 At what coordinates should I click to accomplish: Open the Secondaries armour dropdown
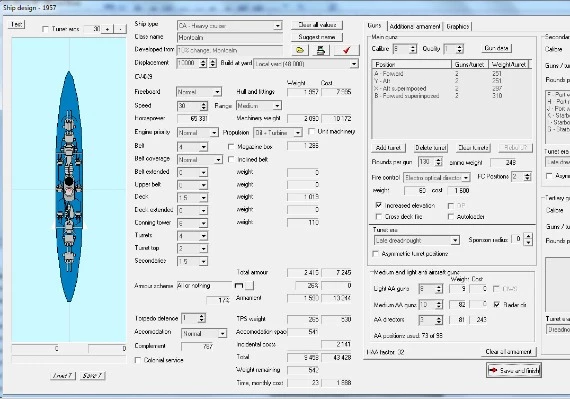203,261
